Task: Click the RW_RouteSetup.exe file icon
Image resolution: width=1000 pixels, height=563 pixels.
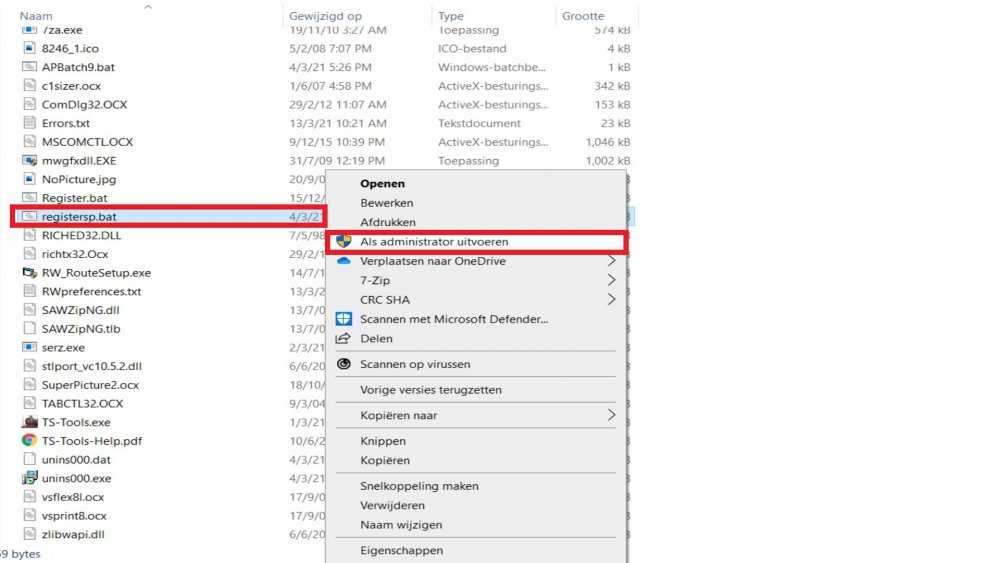Action: click(x=29, y=273)
